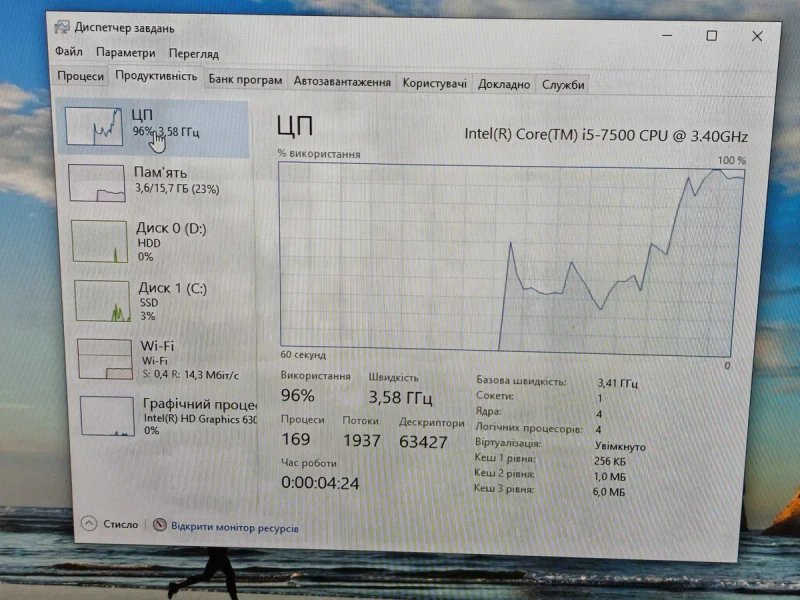Click the Диск 0 (D:) label
This screenshot has width=800, height=600.
[x=171, y=228]
